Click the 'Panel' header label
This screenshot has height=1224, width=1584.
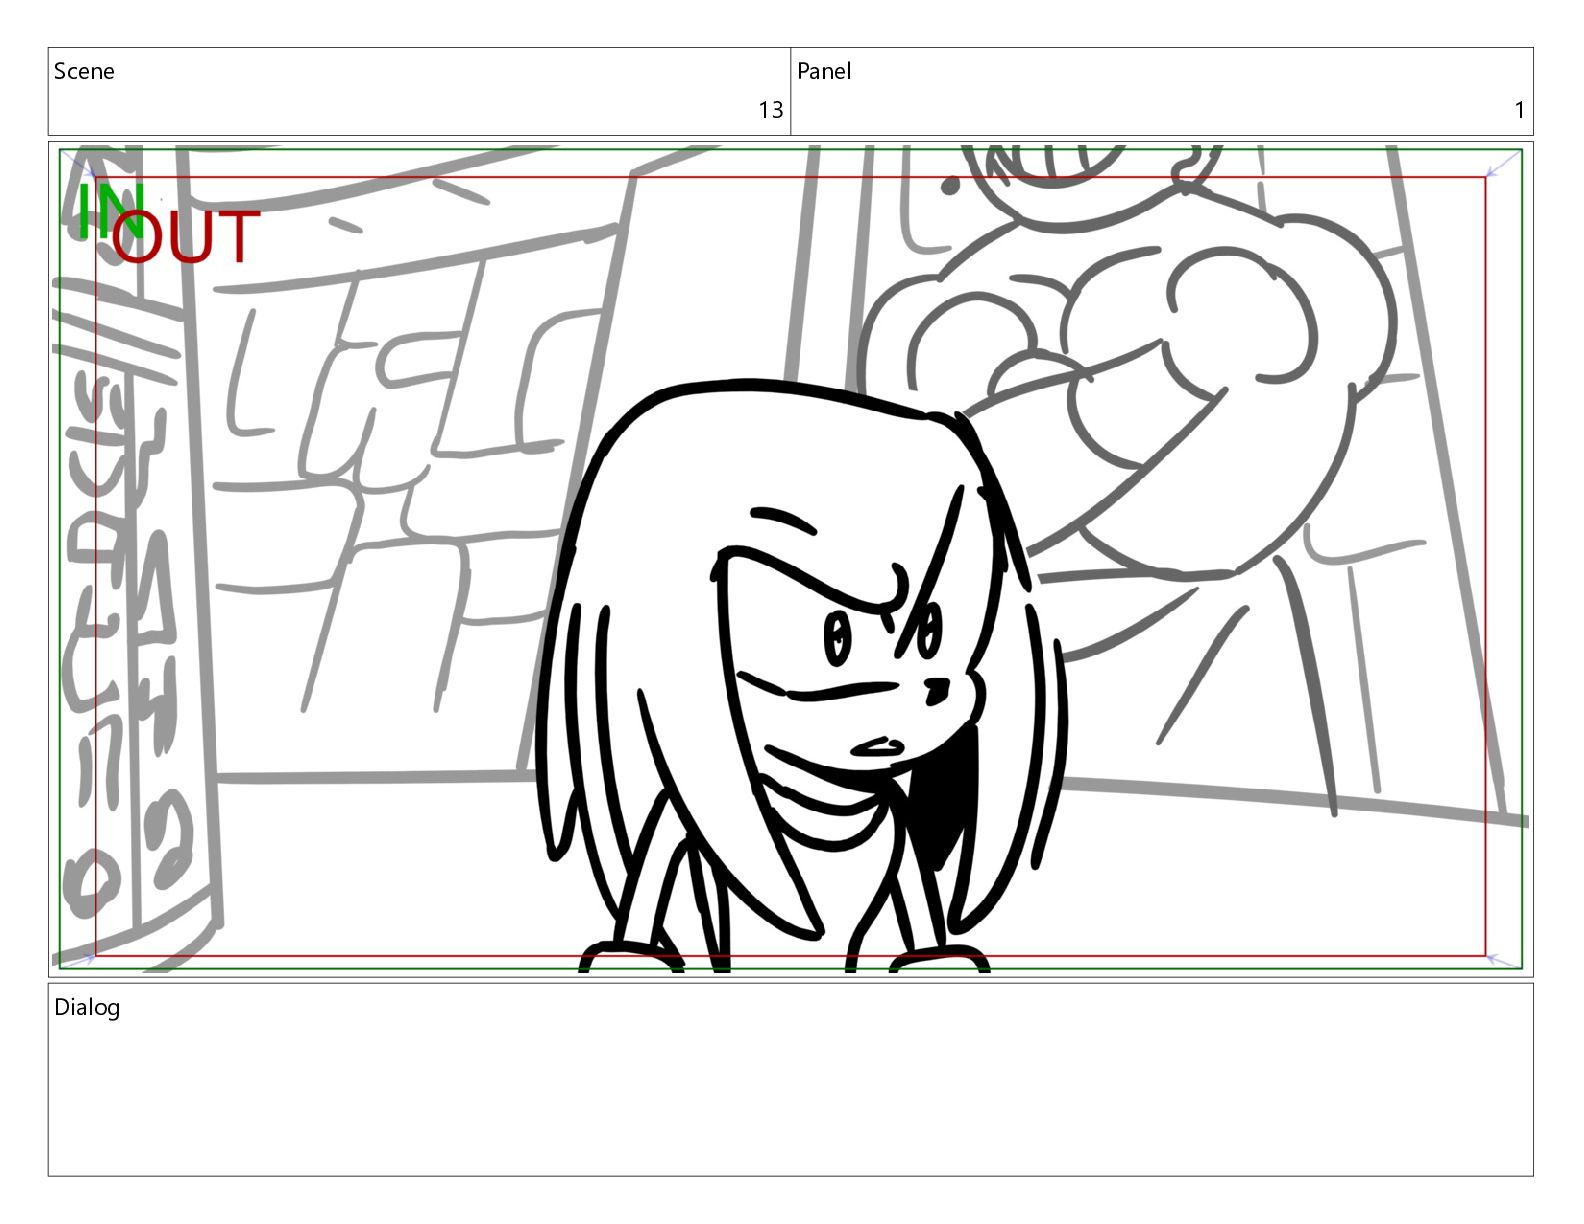(x=824, y=71)
